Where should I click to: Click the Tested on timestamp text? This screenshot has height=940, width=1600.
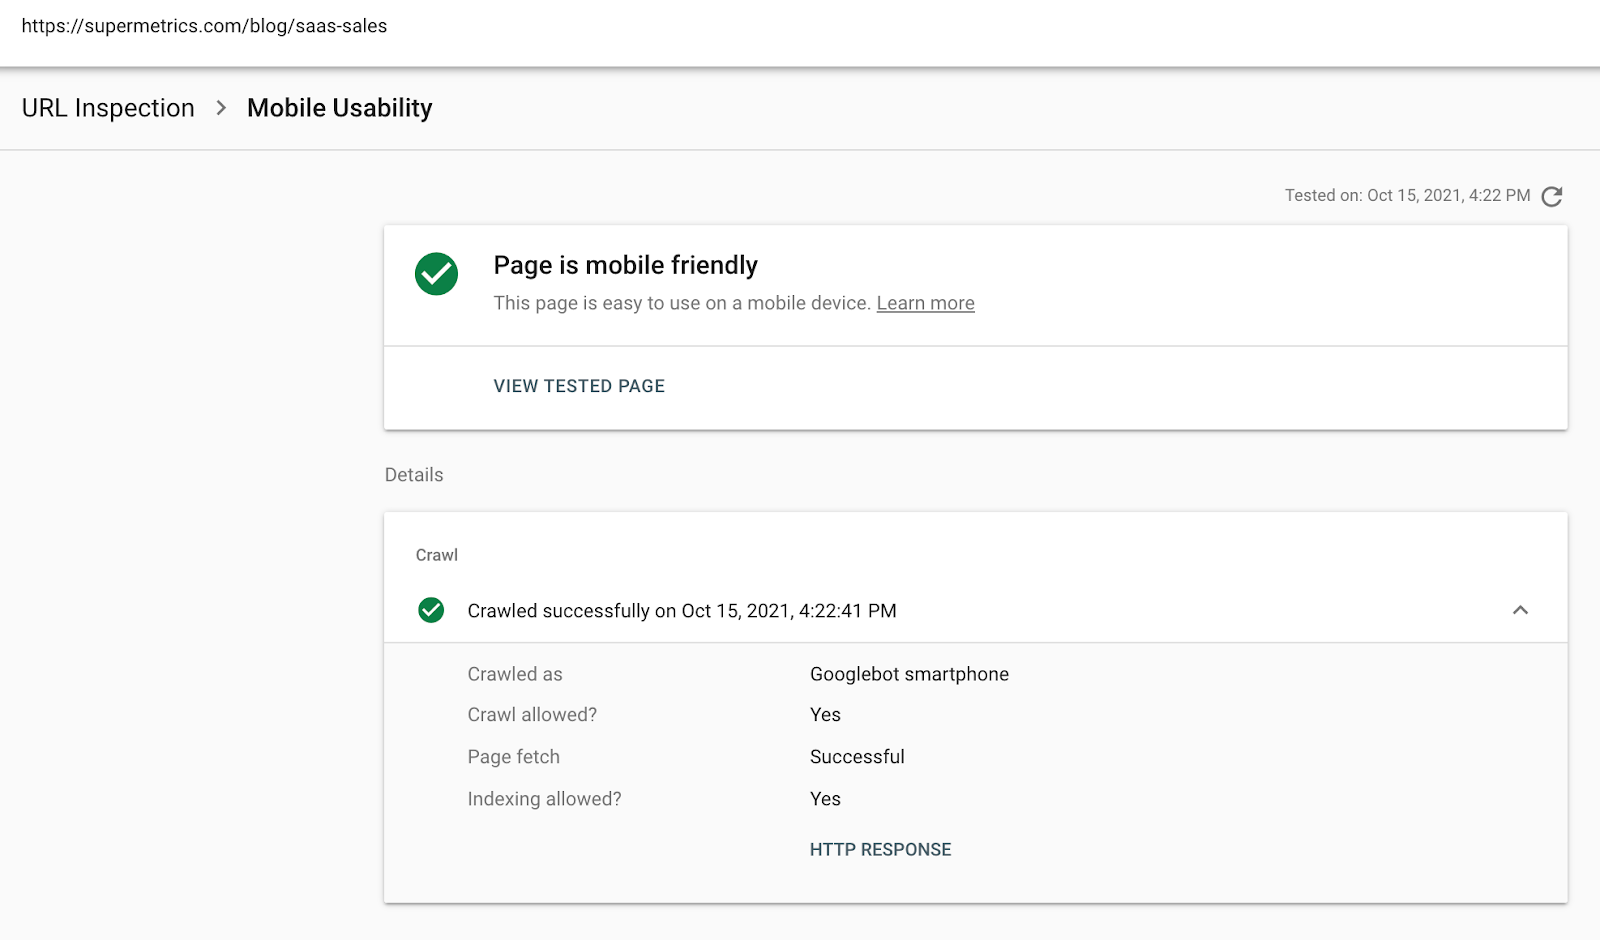1407,196
